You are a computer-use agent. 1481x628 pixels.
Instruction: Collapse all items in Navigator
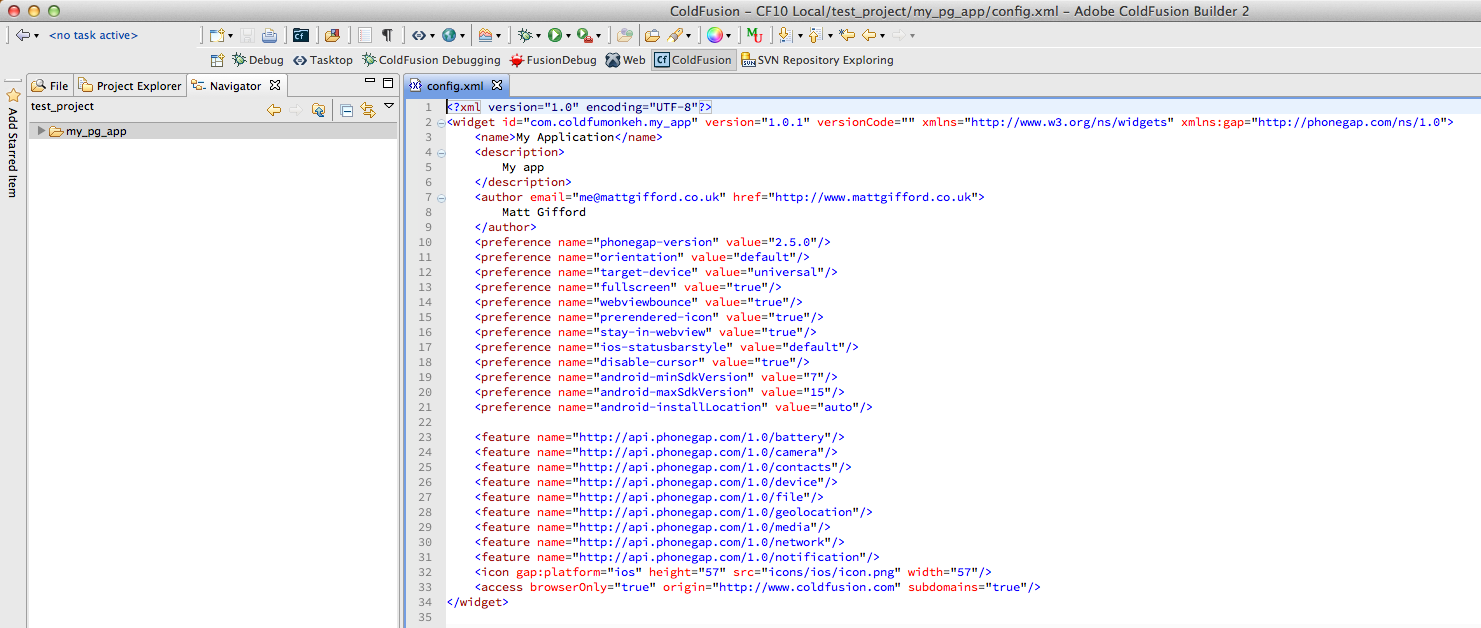[x=347, y=110]
